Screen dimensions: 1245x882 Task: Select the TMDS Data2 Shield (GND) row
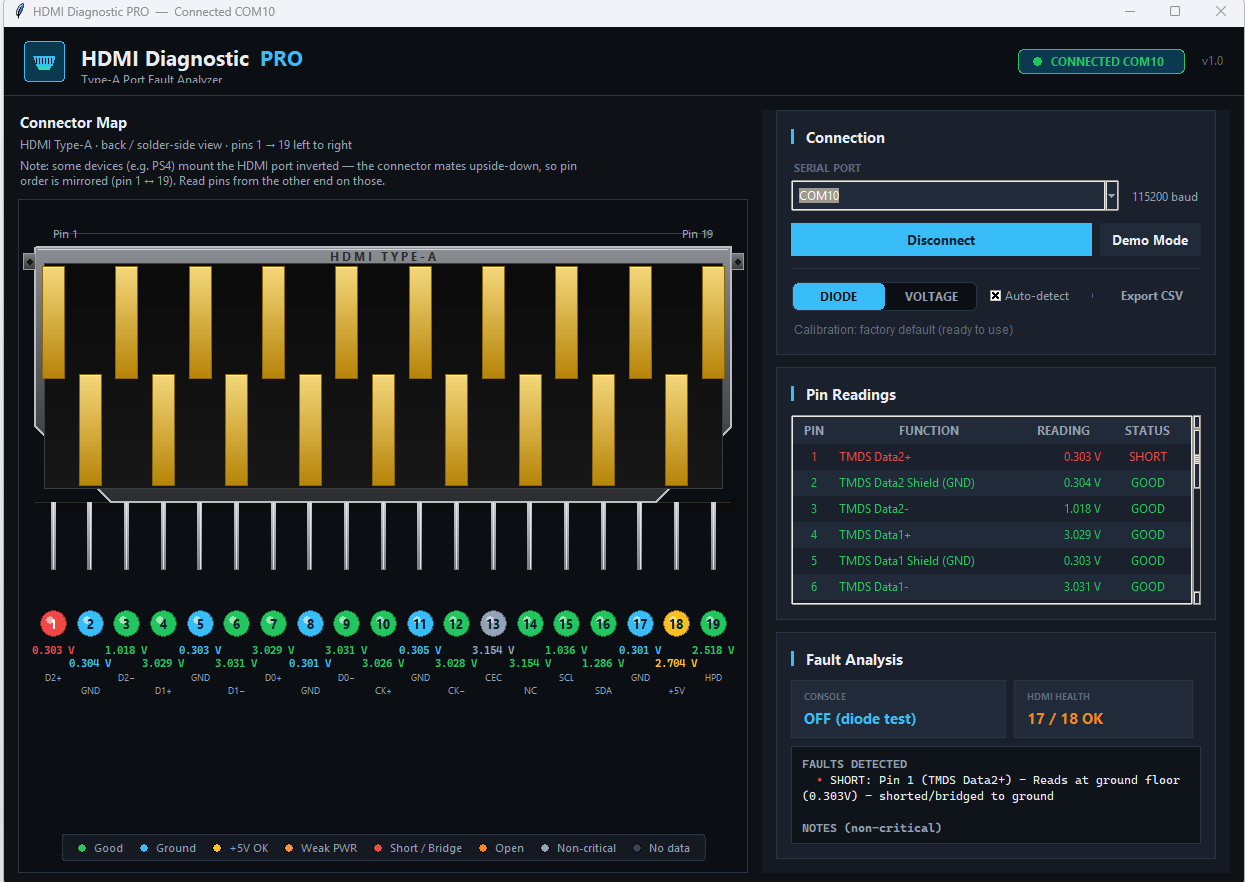992,483
